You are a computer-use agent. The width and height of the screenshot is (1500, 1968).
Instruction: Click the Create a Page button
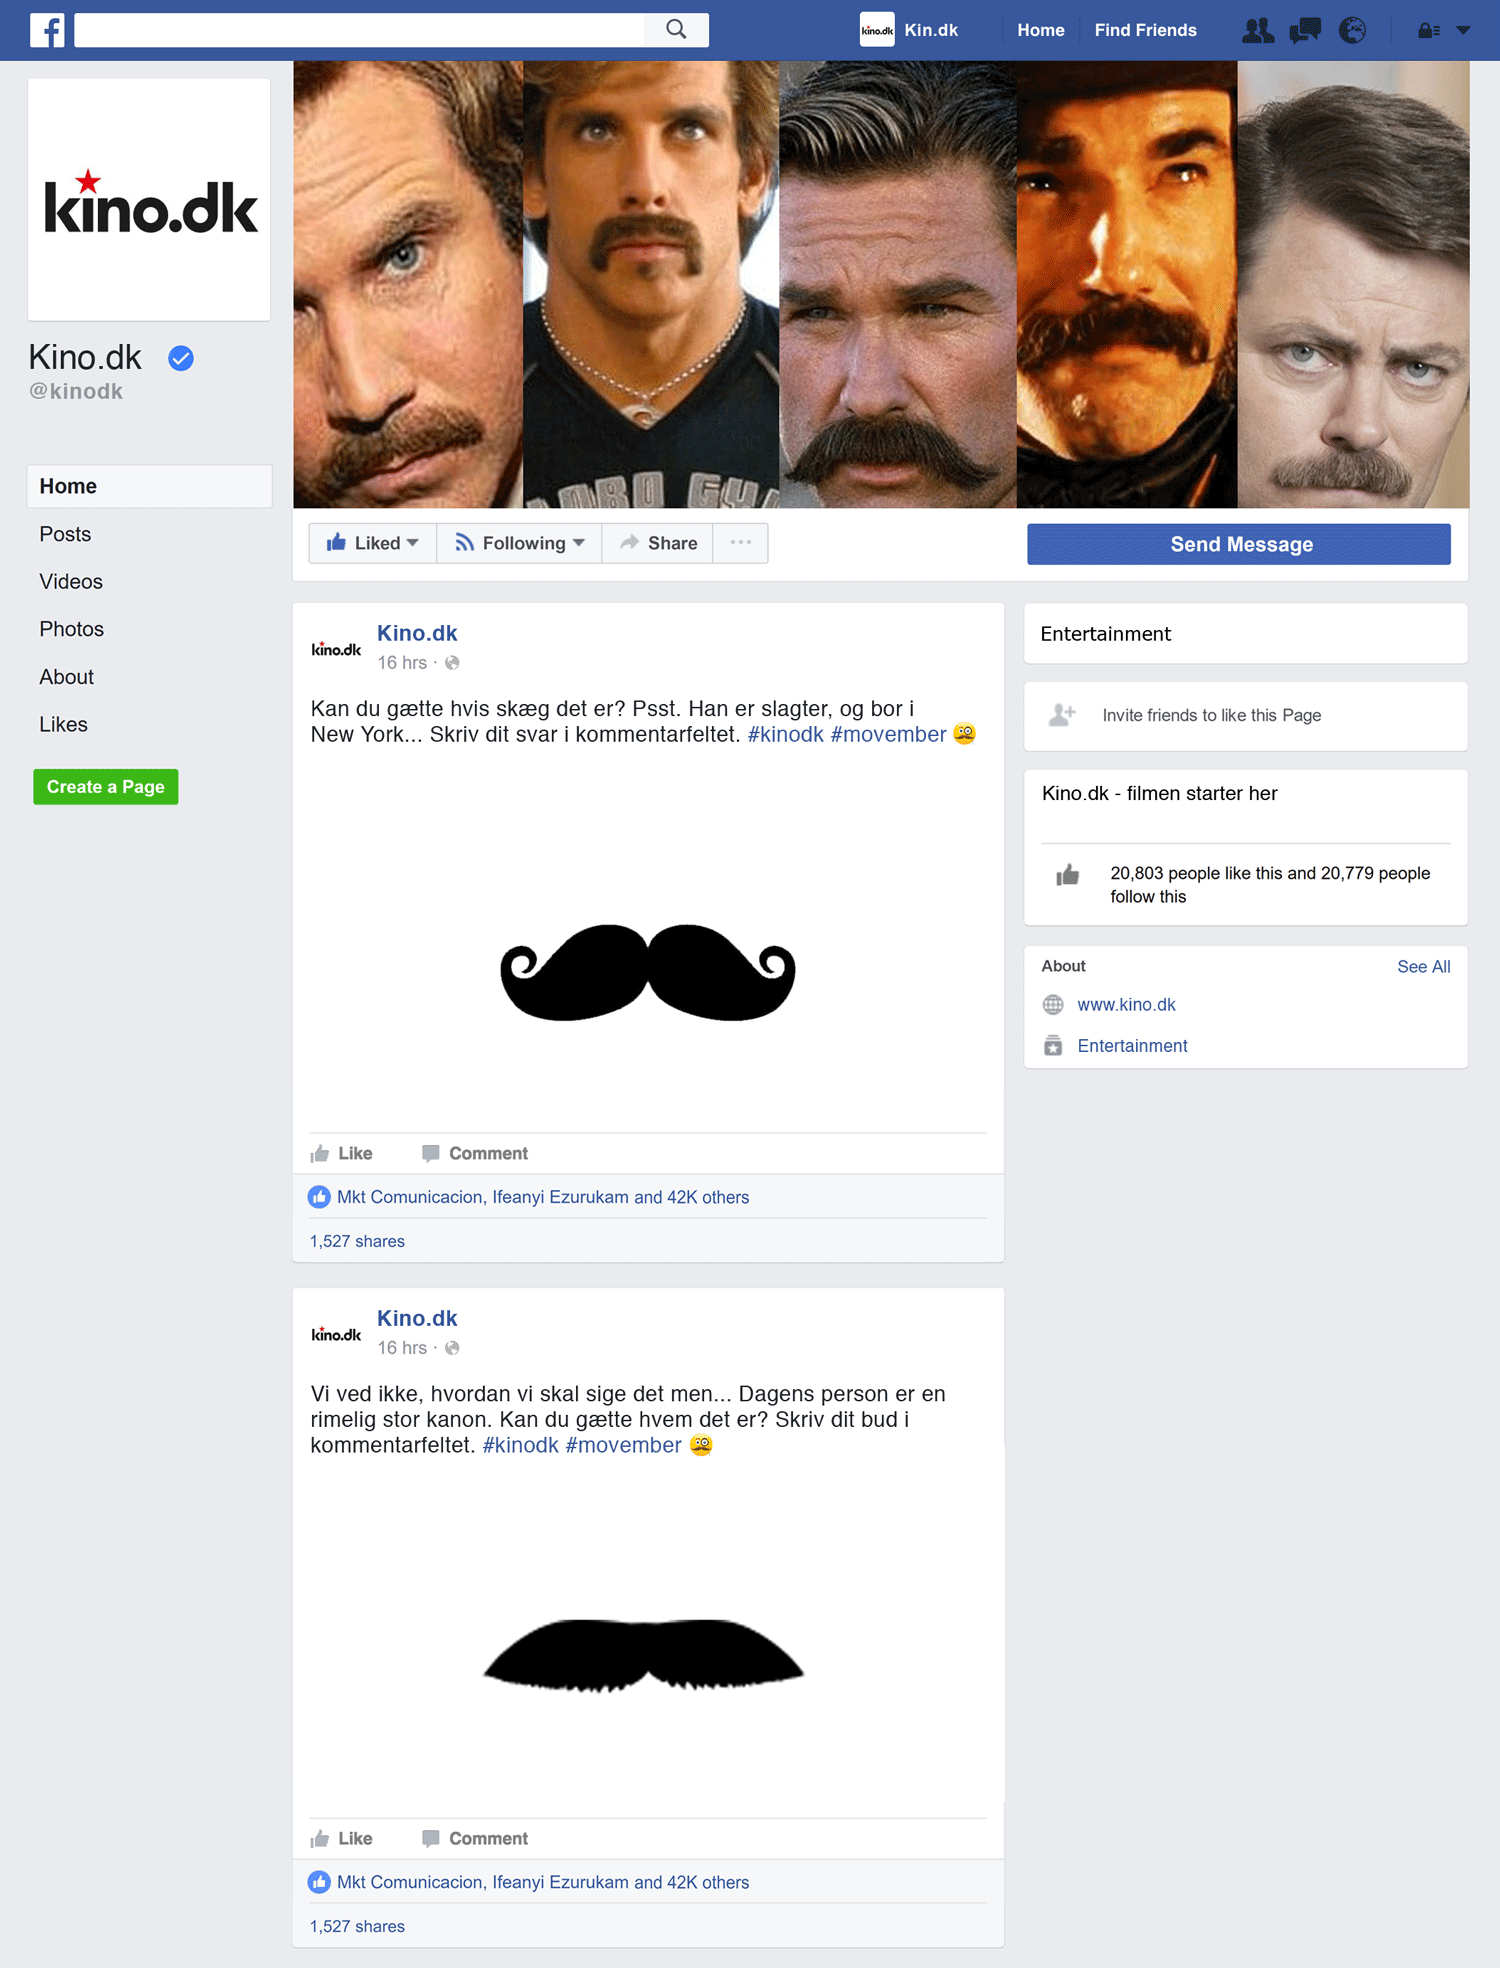point(106,787)
